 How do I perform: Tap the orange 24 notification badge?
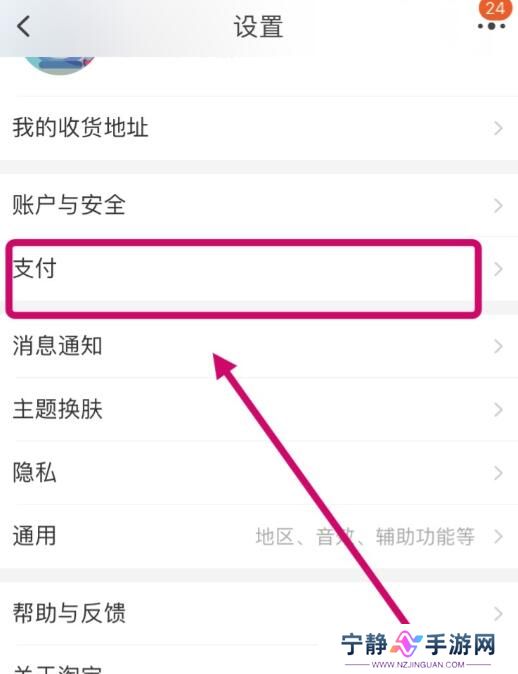point(495,9)
